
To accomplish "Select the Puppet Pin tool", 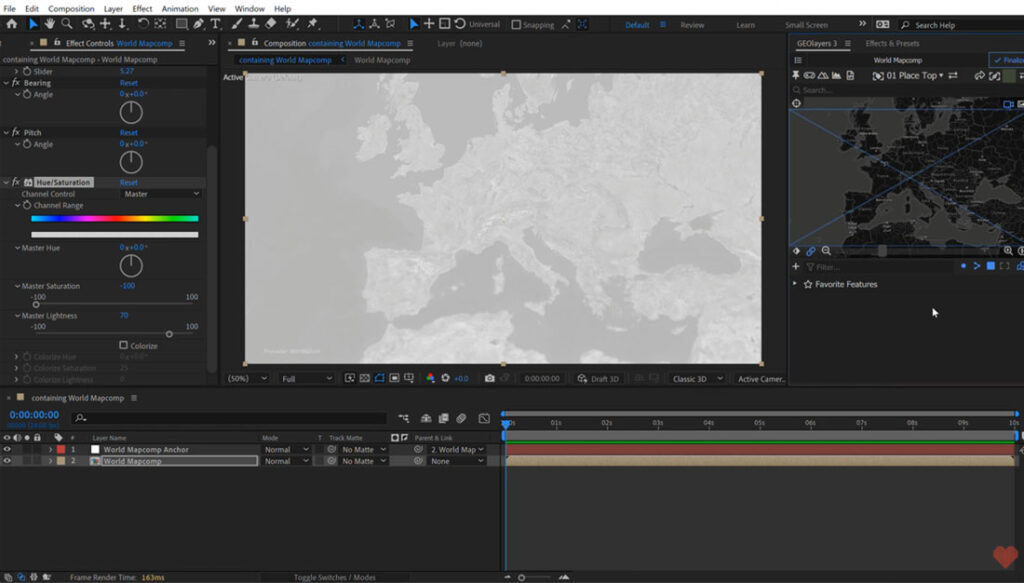I will (312, 24).
